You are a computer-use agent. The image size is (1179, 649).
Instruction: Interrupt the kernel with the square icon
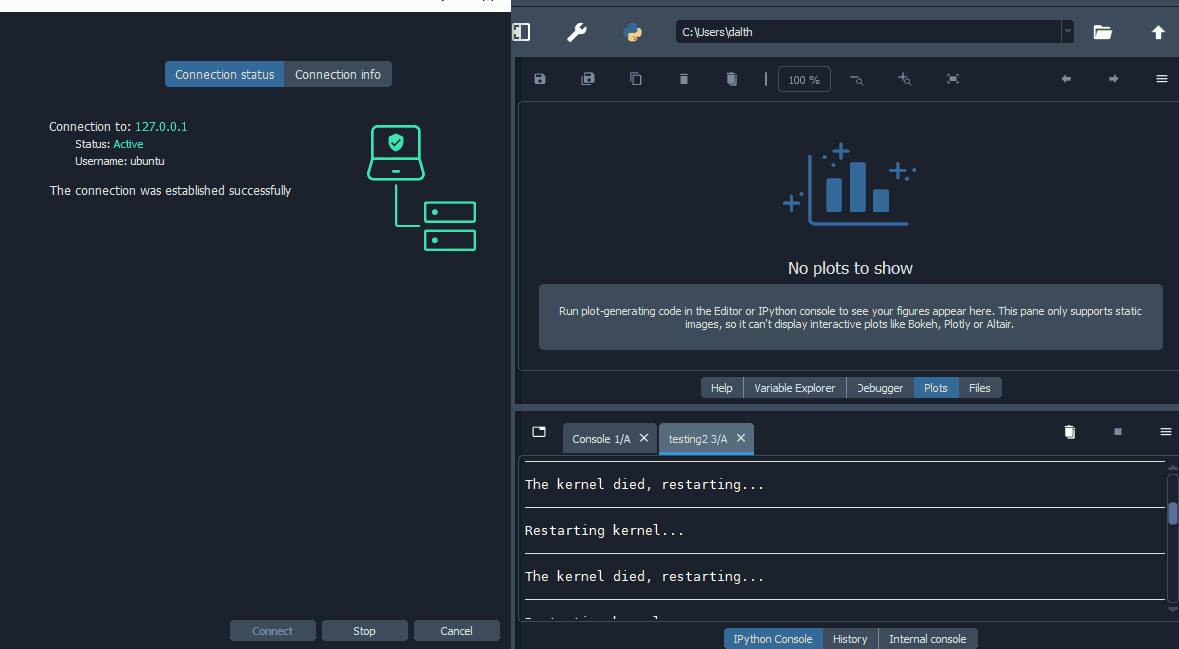click(1117, 432)
